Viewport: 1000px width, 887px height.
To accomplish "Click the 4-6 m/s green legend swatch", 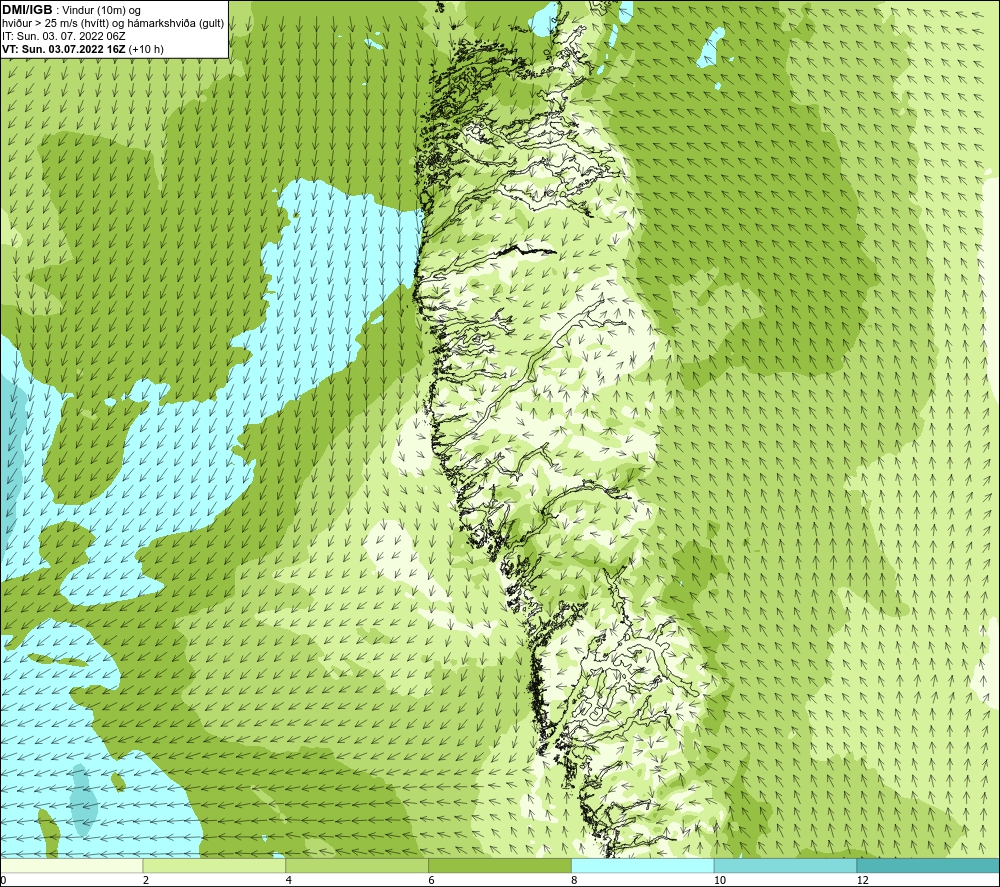I will 357,865.
